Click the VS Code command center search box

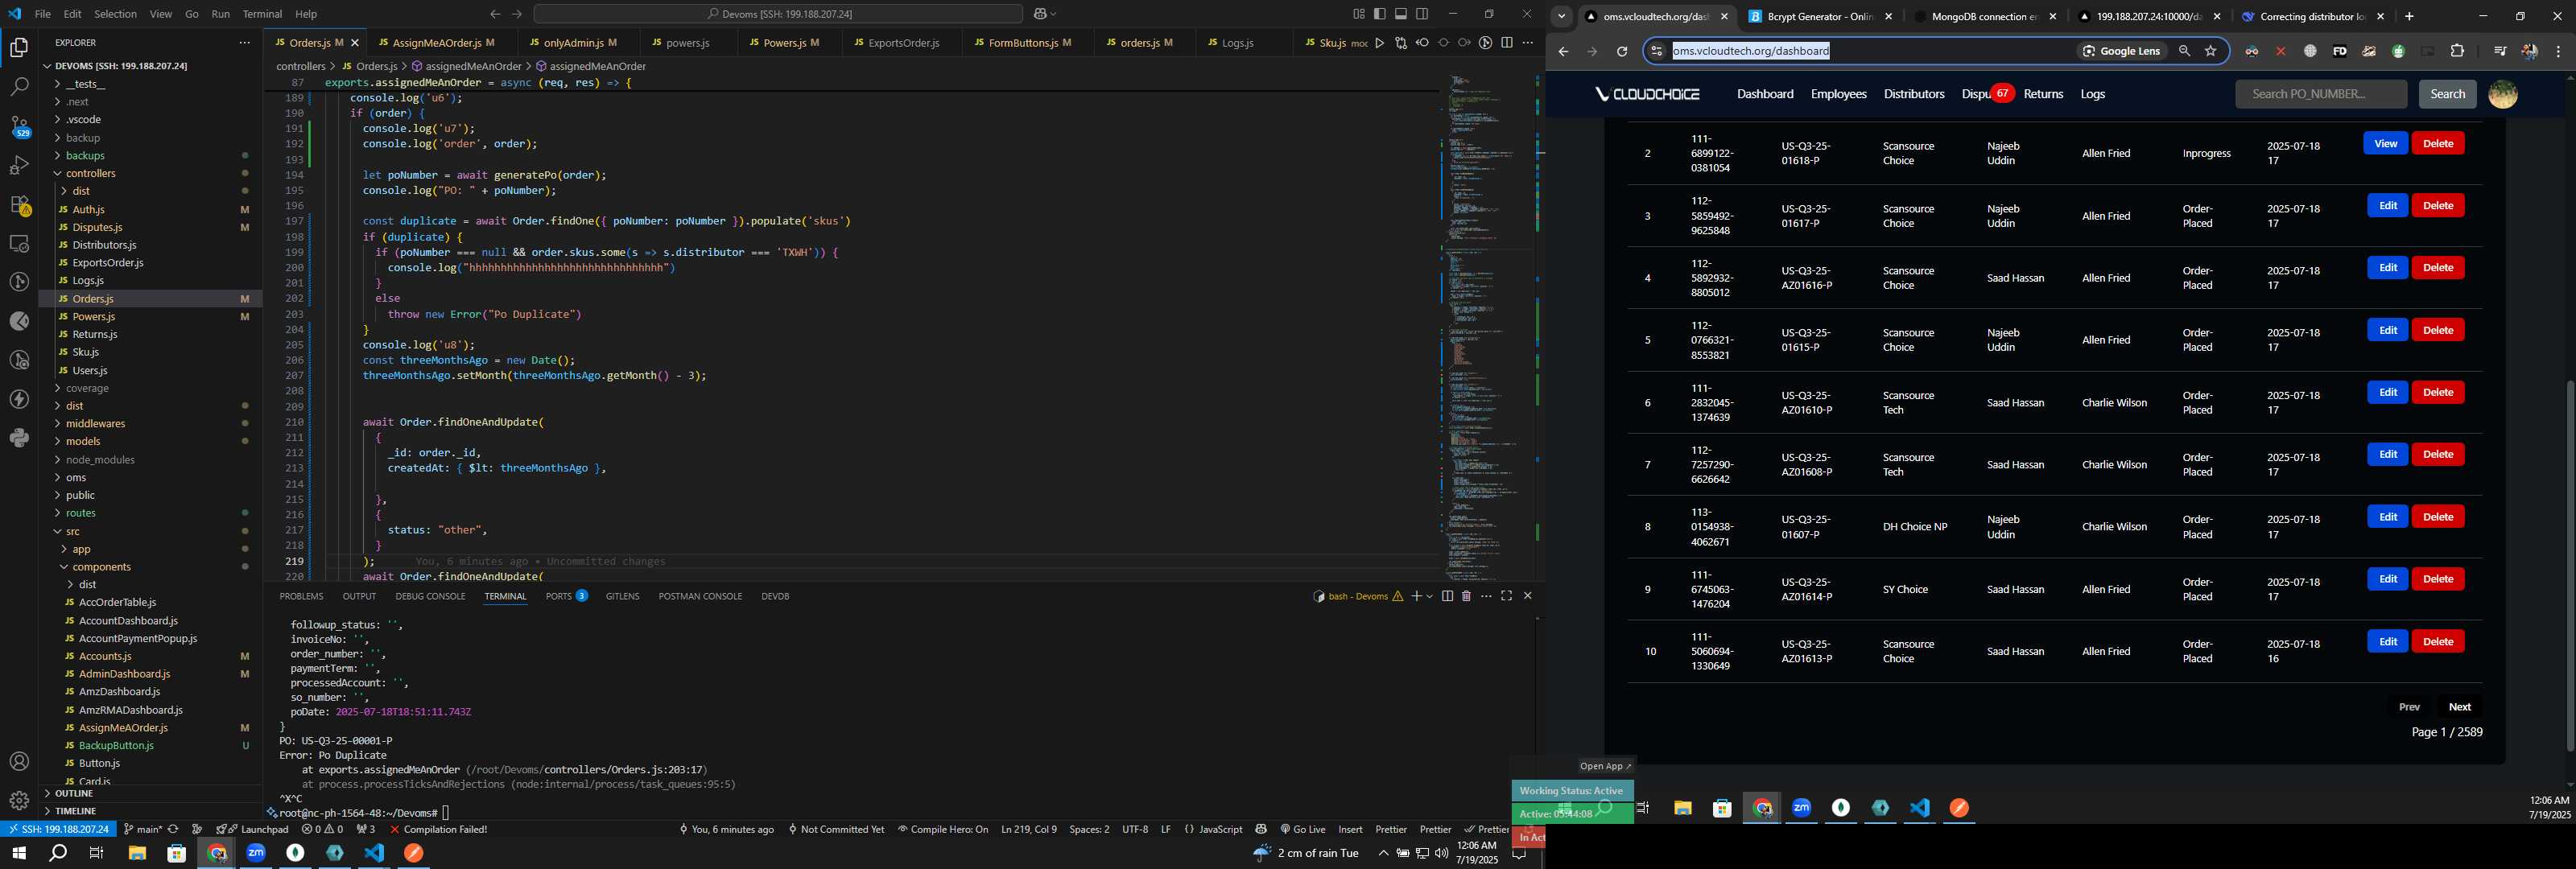(x=778, y=14)
